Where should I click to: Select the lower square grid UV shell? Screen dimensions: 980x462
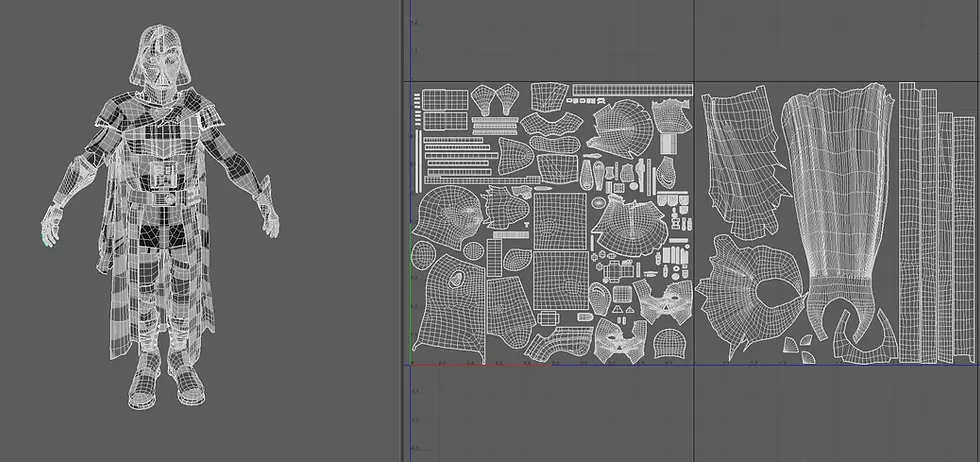pos(560,281)
